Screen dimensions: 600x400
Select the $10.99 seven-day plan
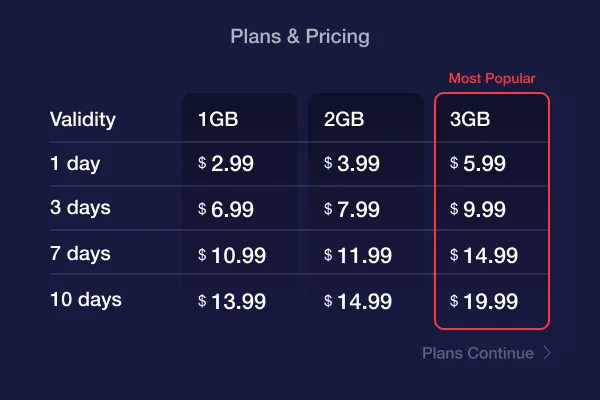pos(232,255)
